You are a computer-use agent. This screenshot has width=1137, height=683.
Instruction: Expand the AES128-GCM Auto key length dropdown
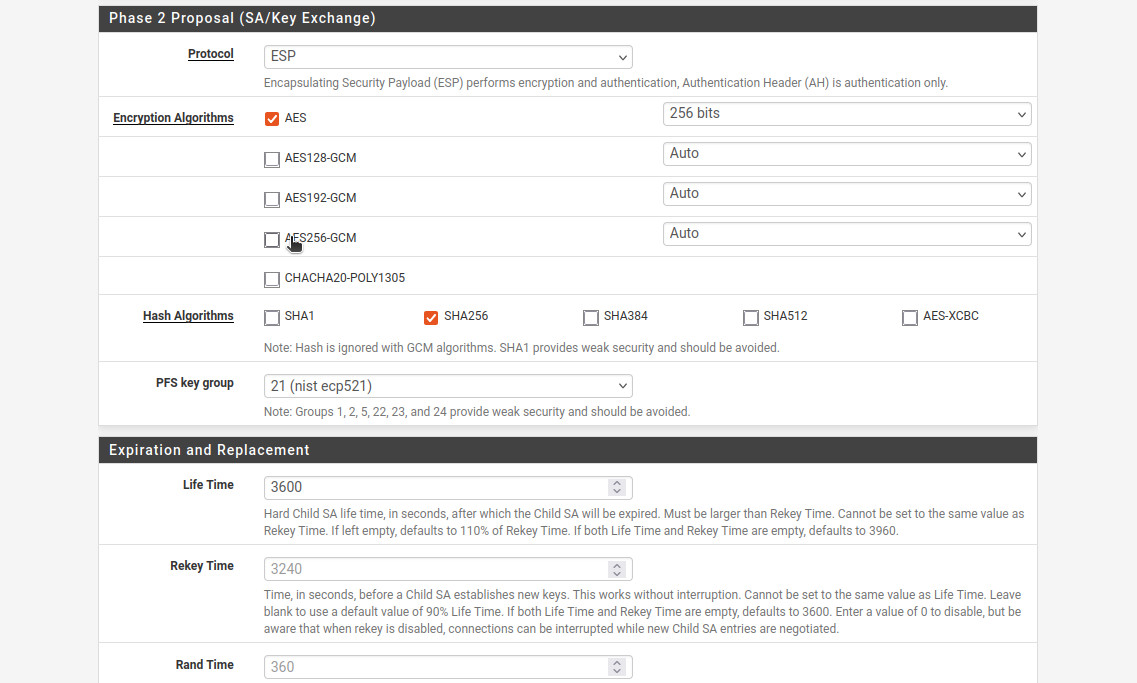tap(846, 154)
